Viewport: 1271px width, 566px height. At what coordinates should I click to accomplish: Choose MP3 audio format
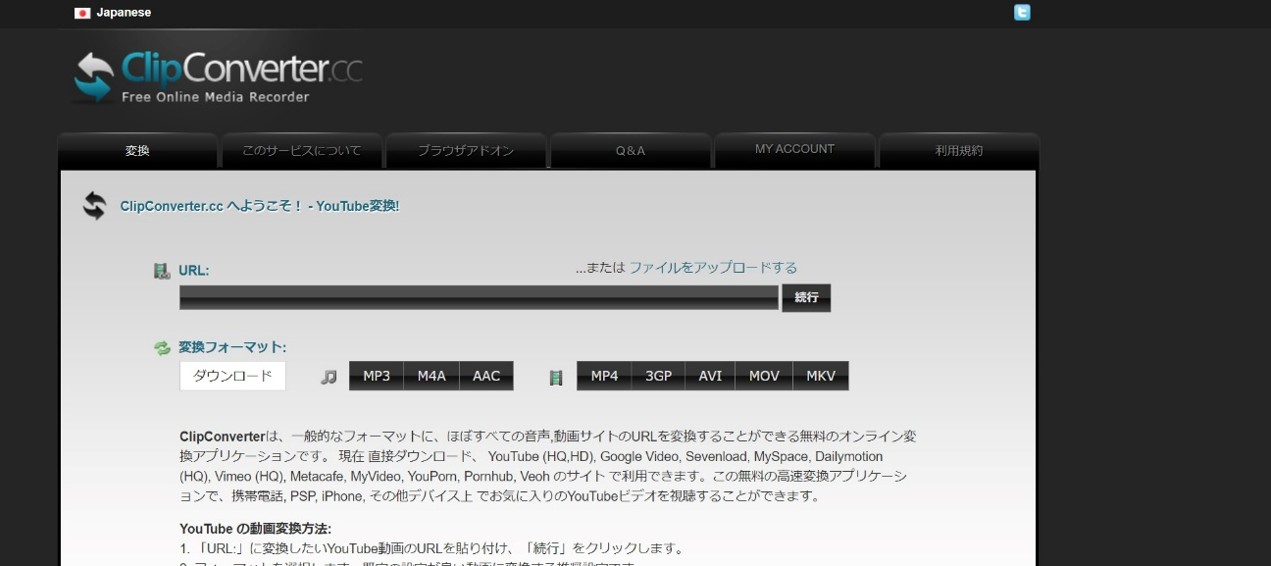pos(377,376)
